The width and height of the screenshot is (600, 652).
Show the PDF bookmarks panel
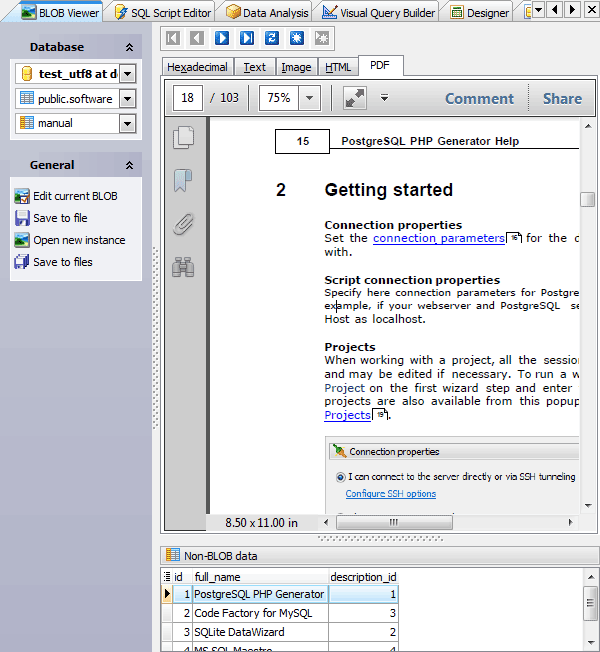click(x=183, y=180)
